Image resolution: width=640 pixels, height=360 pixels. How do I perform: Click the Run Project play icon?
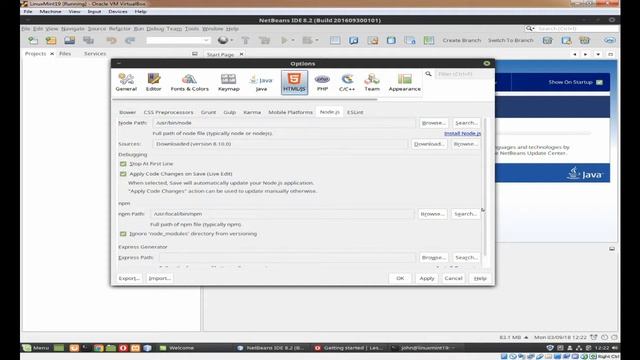284,40
